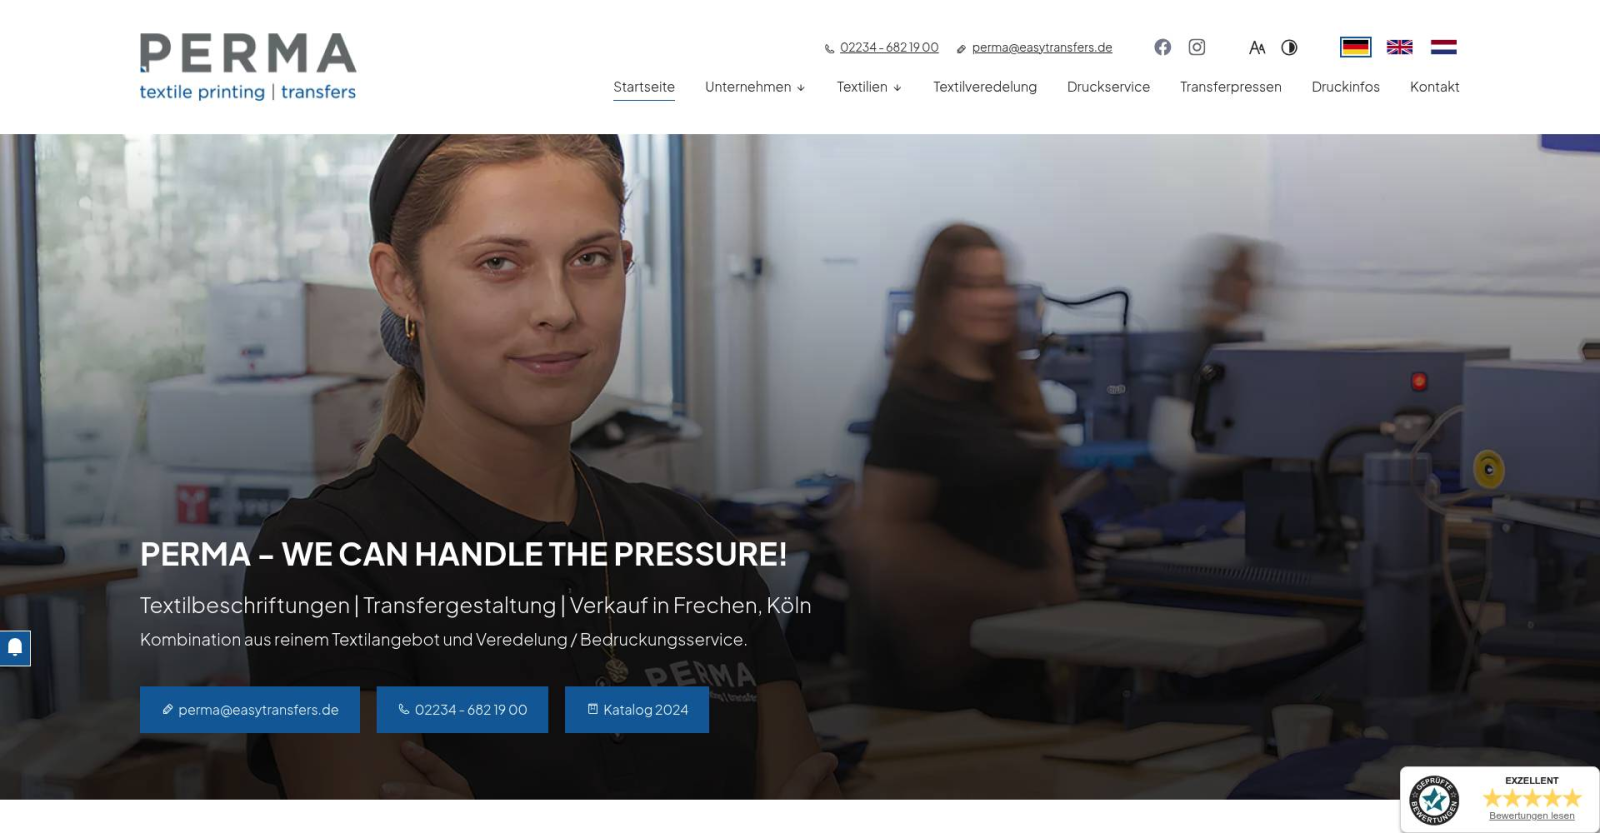The image size is (1600, 833).
Task: Click Bewertungen lesen link
Action: coord(1532,816)
